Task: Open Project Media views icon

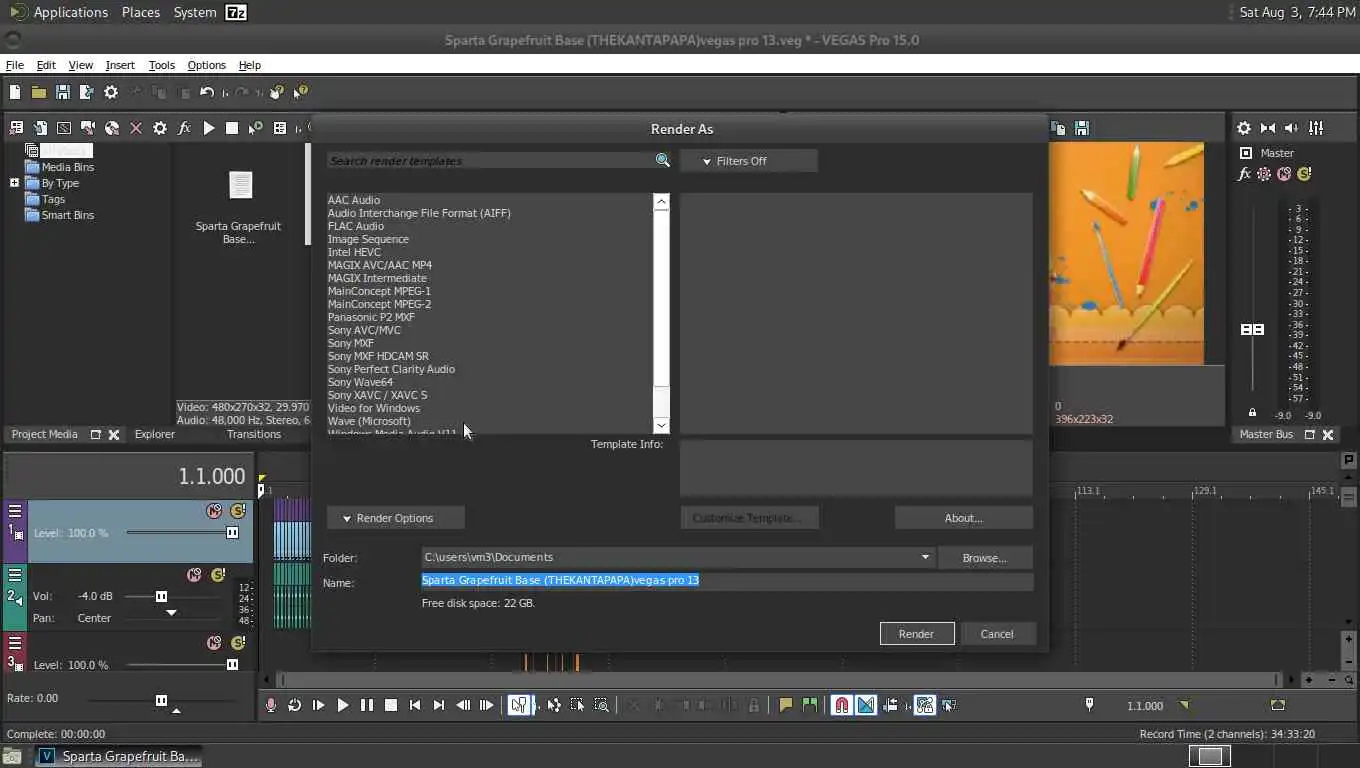Action: (280, 128)
